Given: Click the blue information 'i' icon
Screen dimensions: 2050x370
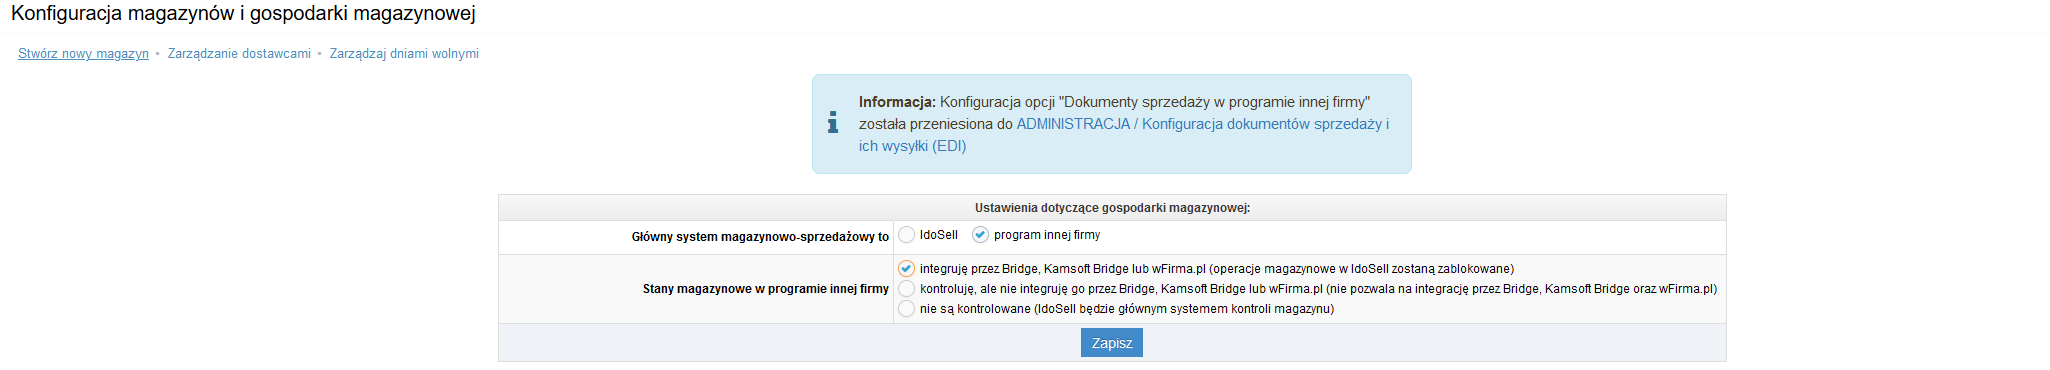Looking at the screenshot, I should tap(833, 123).
